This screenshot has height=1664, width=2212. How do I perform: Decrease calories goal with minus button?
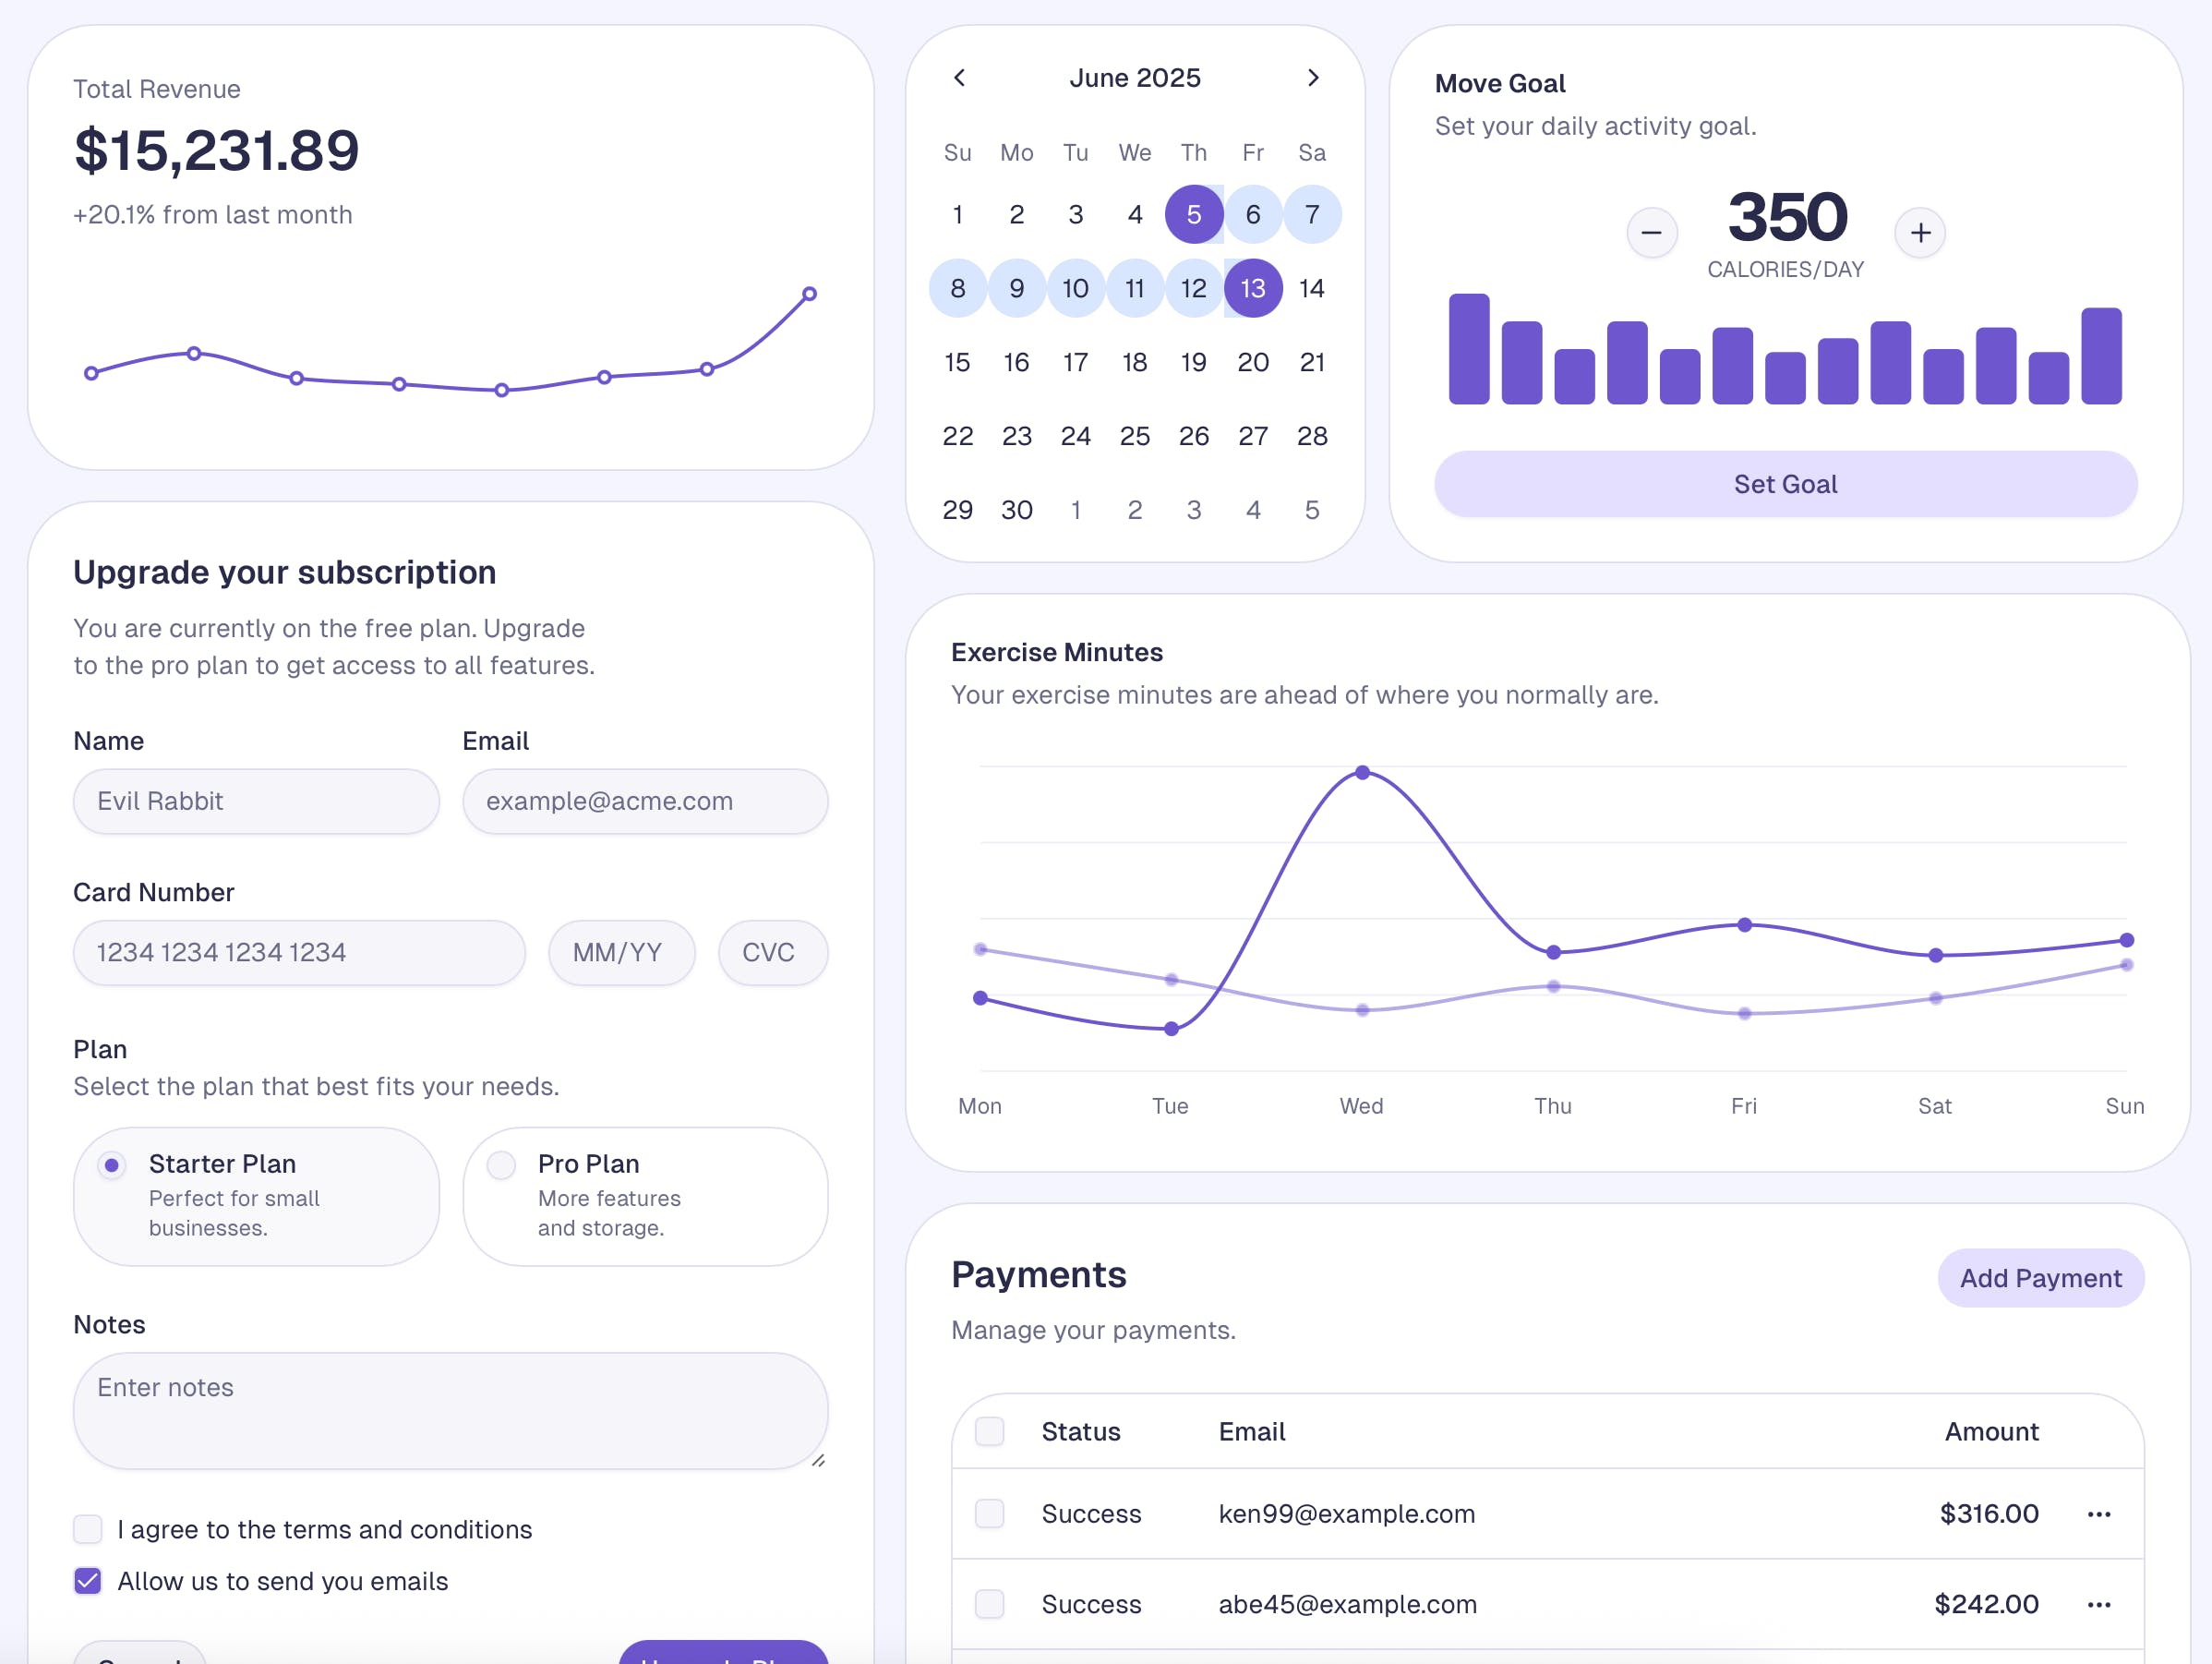pos(1651,233)
